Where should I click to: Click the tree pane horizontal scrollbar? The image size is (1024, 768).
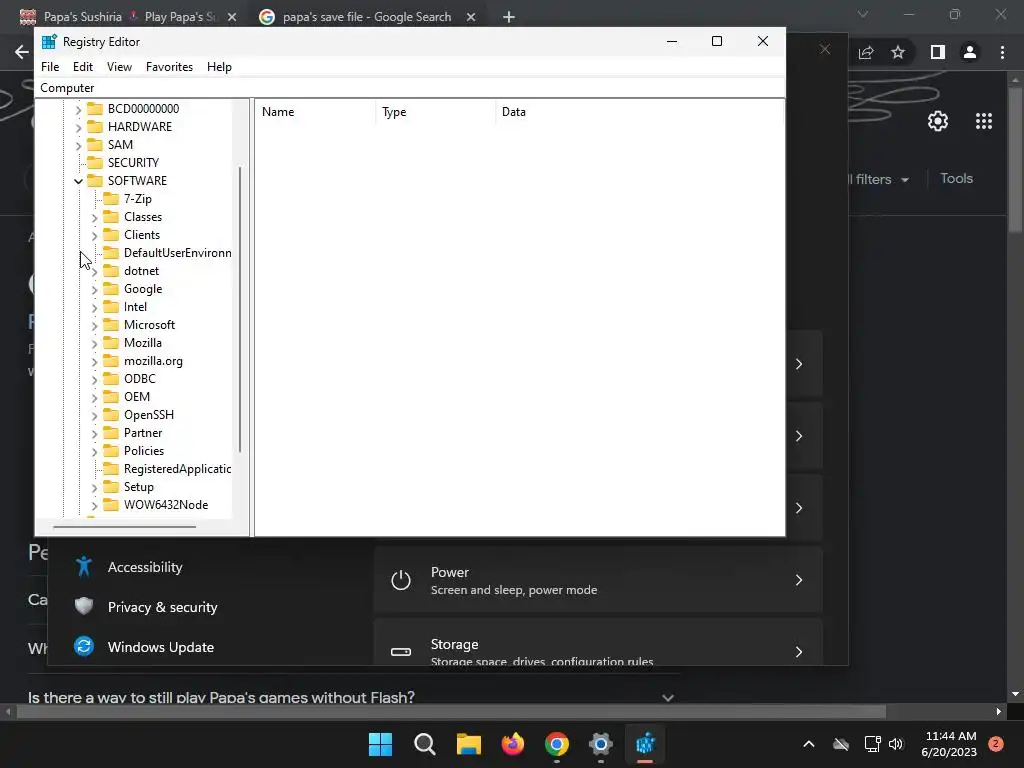pyautogui.click(x=125, y=526)
